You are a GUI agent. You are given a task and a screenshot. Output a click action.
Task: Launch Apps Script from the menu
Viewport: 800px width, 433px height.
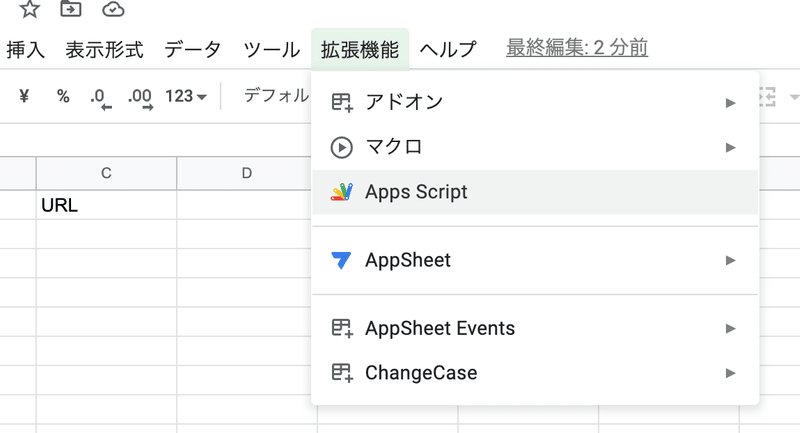point(535,192)
